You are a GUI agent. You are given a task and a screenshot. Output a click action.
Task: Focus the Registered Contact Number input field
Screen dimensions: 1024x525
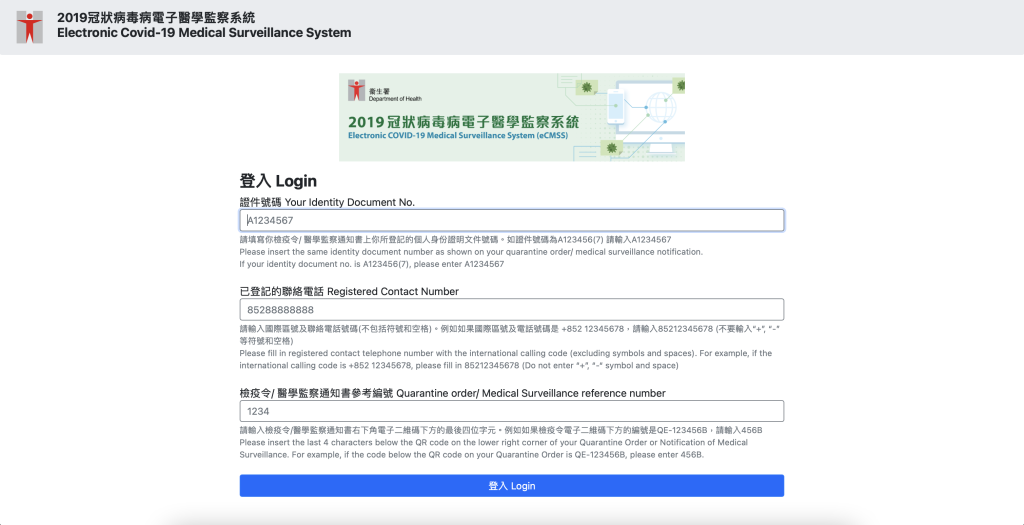[511, 310]
